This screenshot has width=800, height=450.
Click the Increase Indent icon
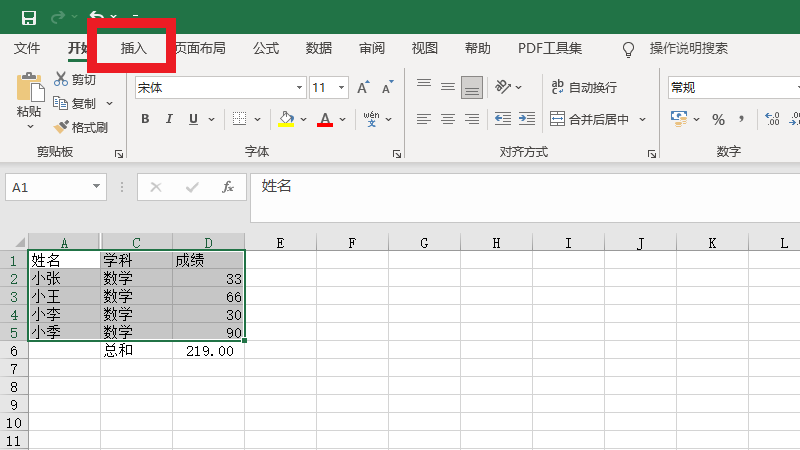[526, 119]
